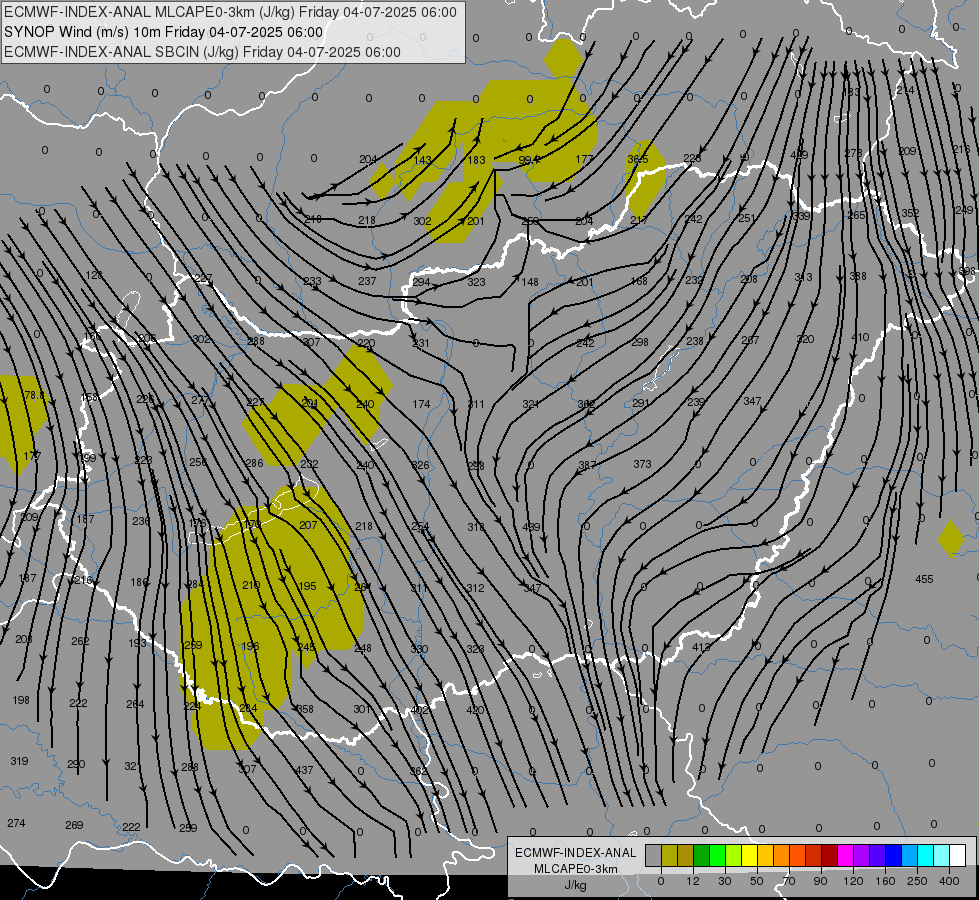This screenshot has width=979, height=900.
Task: Click the grid value 168
Action: [639, 281]
